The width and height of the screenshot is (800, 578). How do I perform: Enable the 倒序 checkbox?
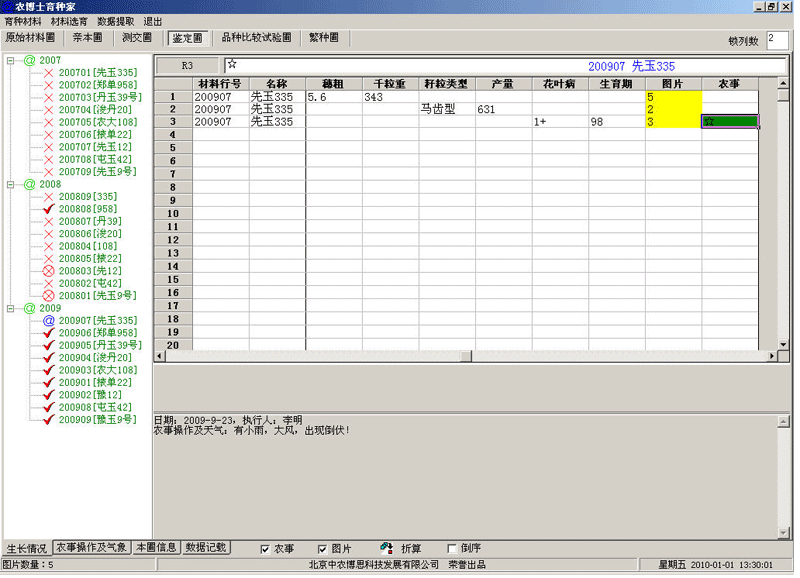[x=452, y=548]
